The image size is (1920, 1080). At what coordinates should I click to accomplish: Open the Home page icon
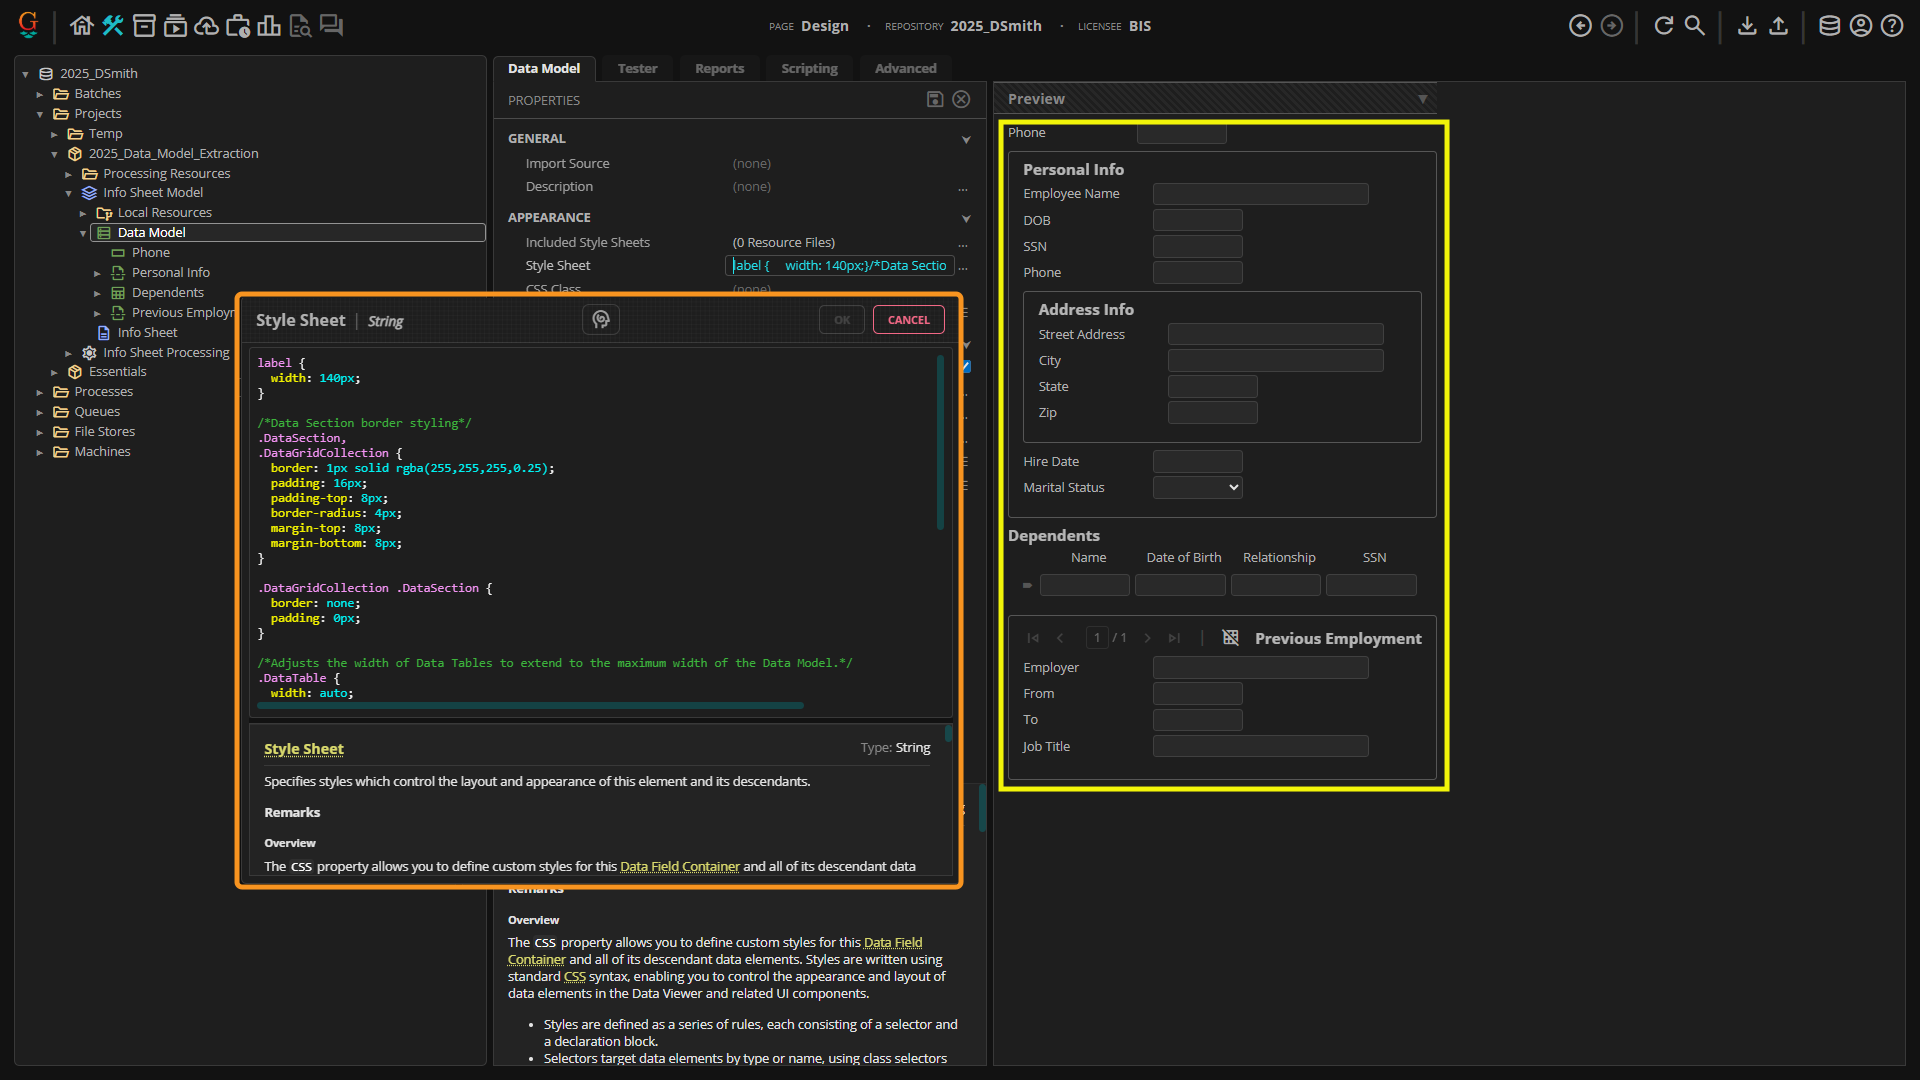pyautogui.click(x=82, y=26)
